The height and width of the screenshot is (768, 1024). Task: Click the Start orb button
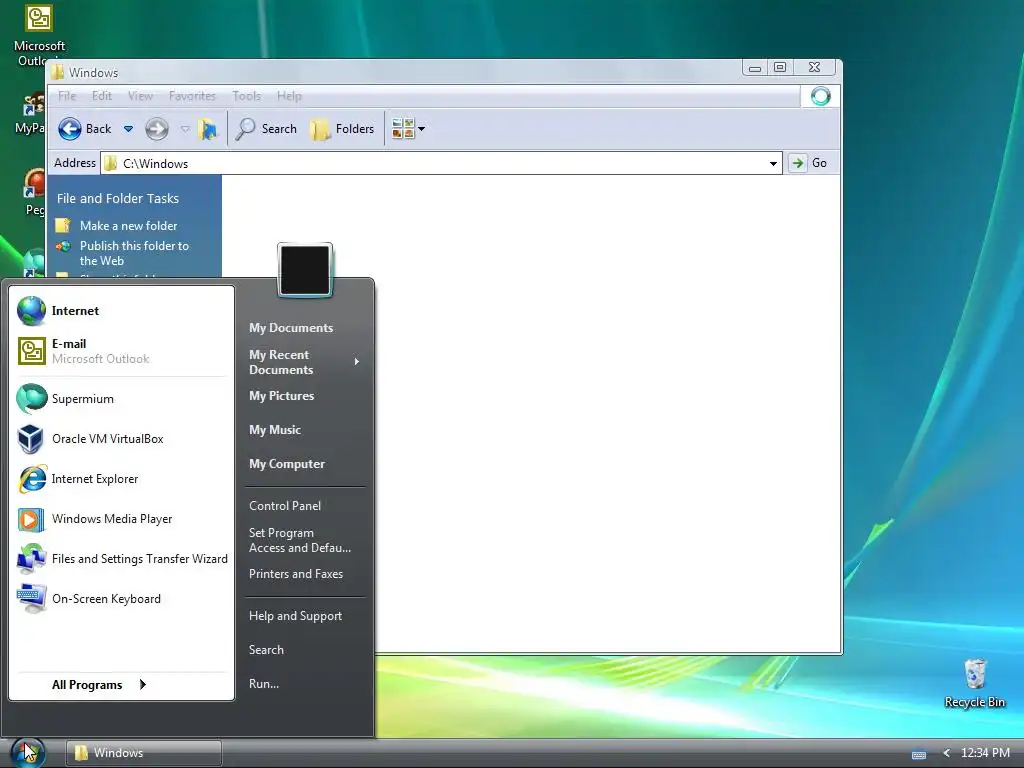(27, 752)
